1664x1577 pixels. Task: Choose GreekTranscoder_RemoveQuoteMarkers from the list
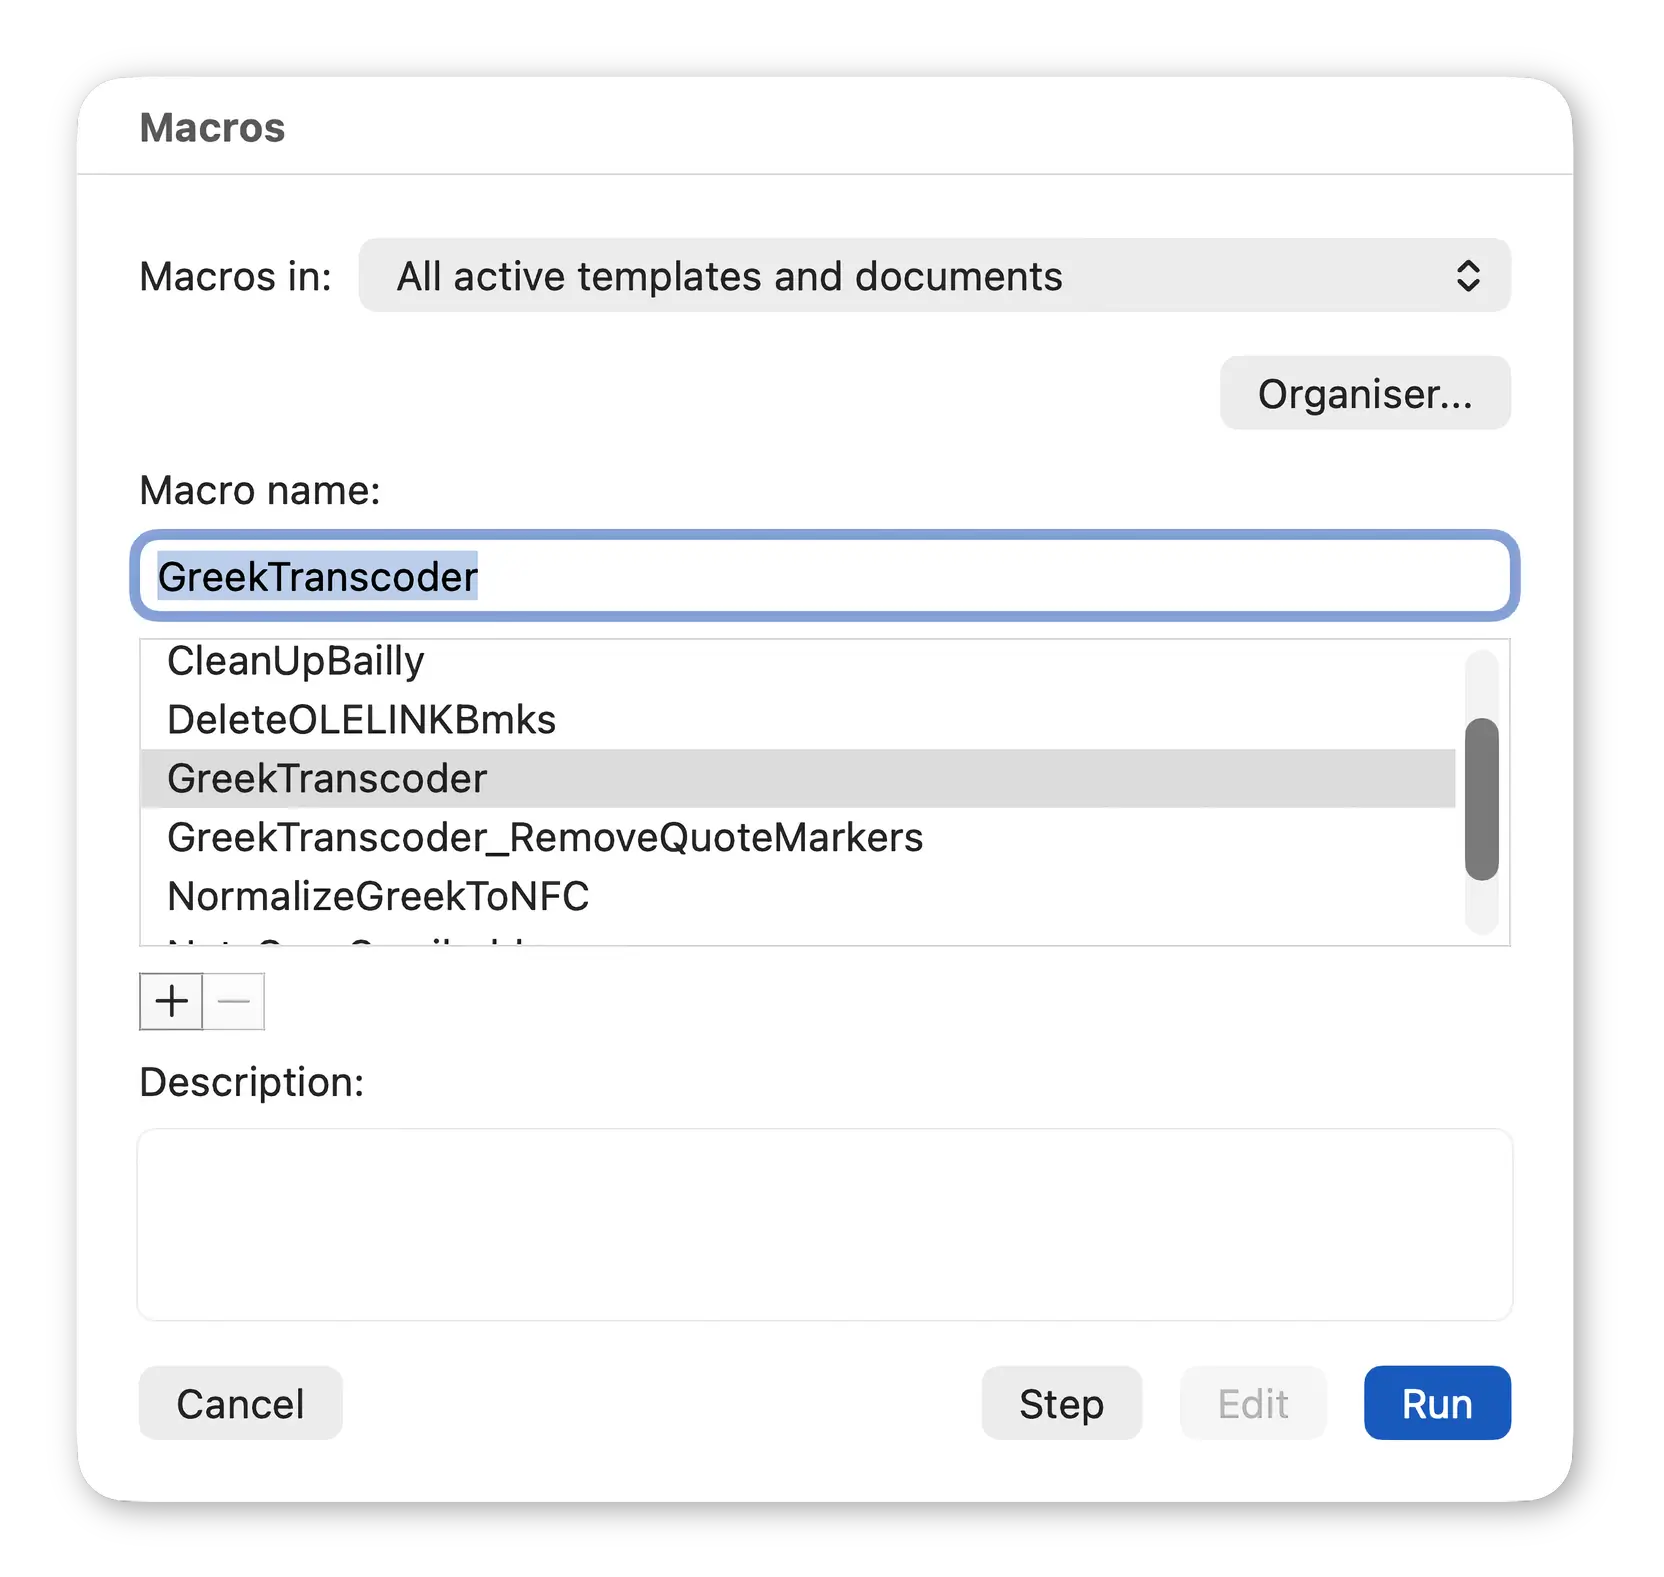point(545,838)
